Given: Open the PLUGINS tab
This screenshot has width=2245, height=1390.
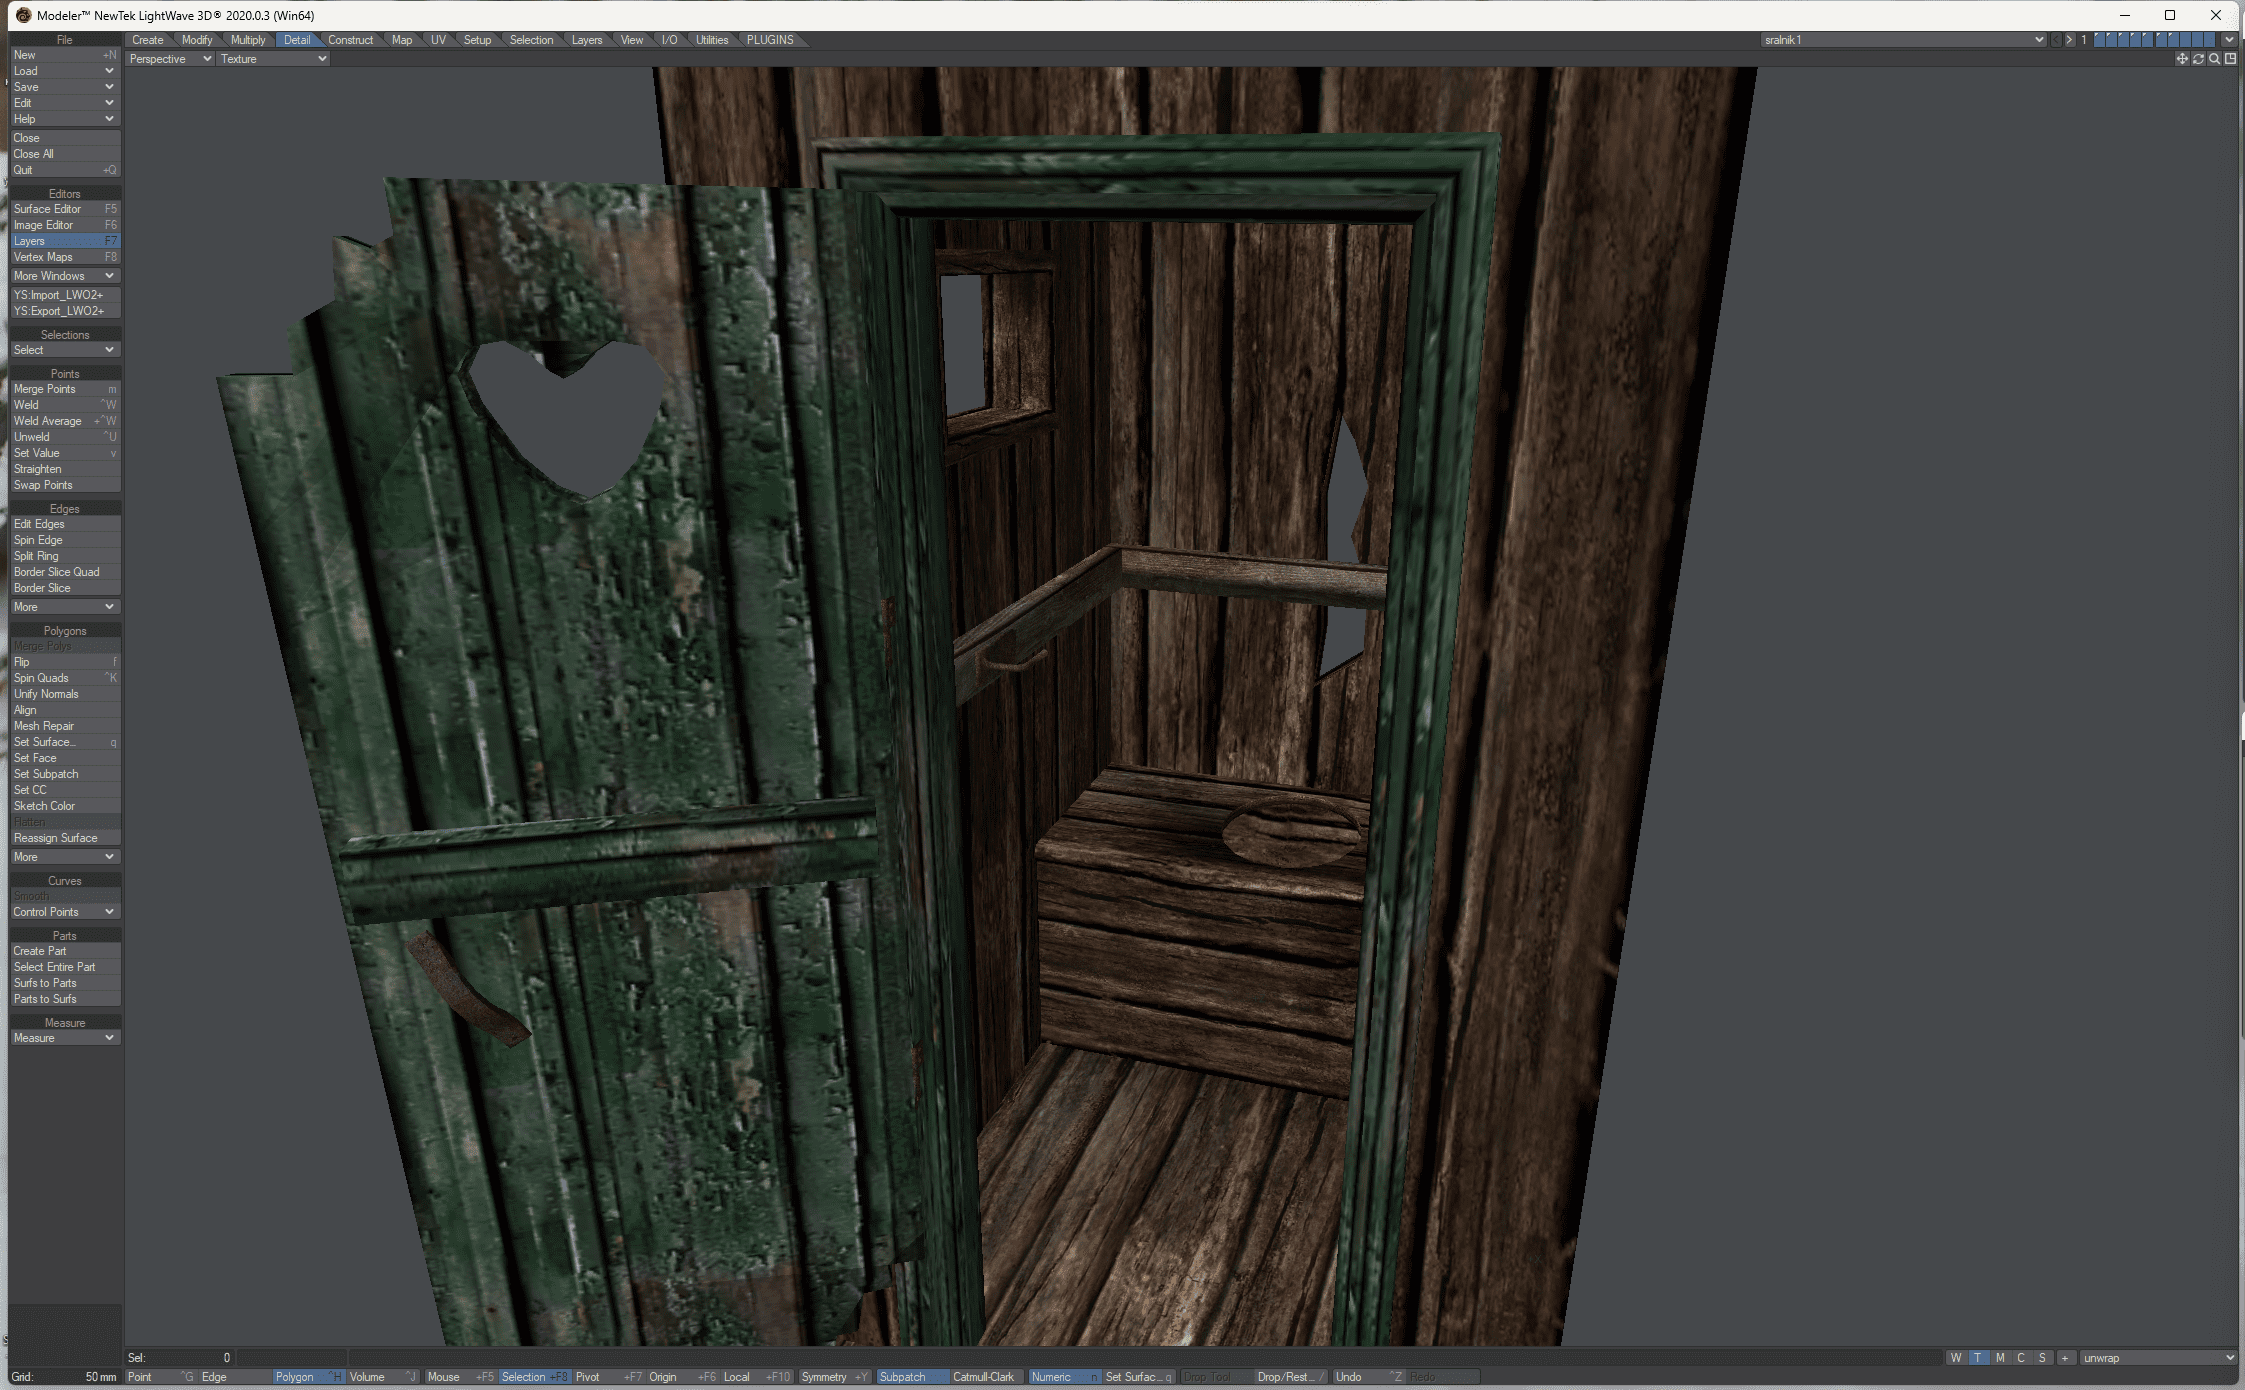Looking at the screenshot, I should [770, 40].
